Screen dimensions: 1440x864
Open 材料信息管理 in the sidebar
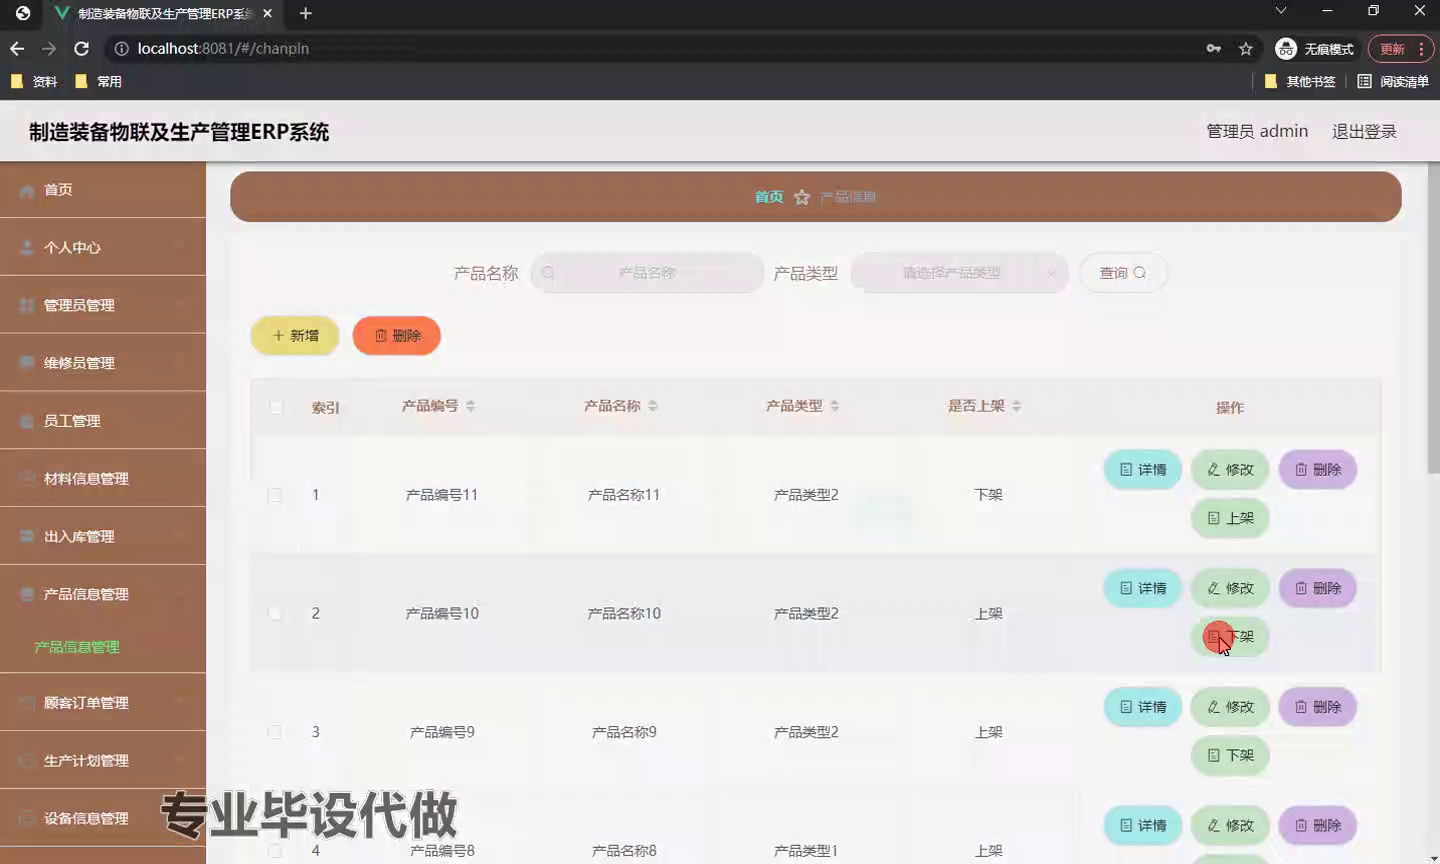coord(103,478)
